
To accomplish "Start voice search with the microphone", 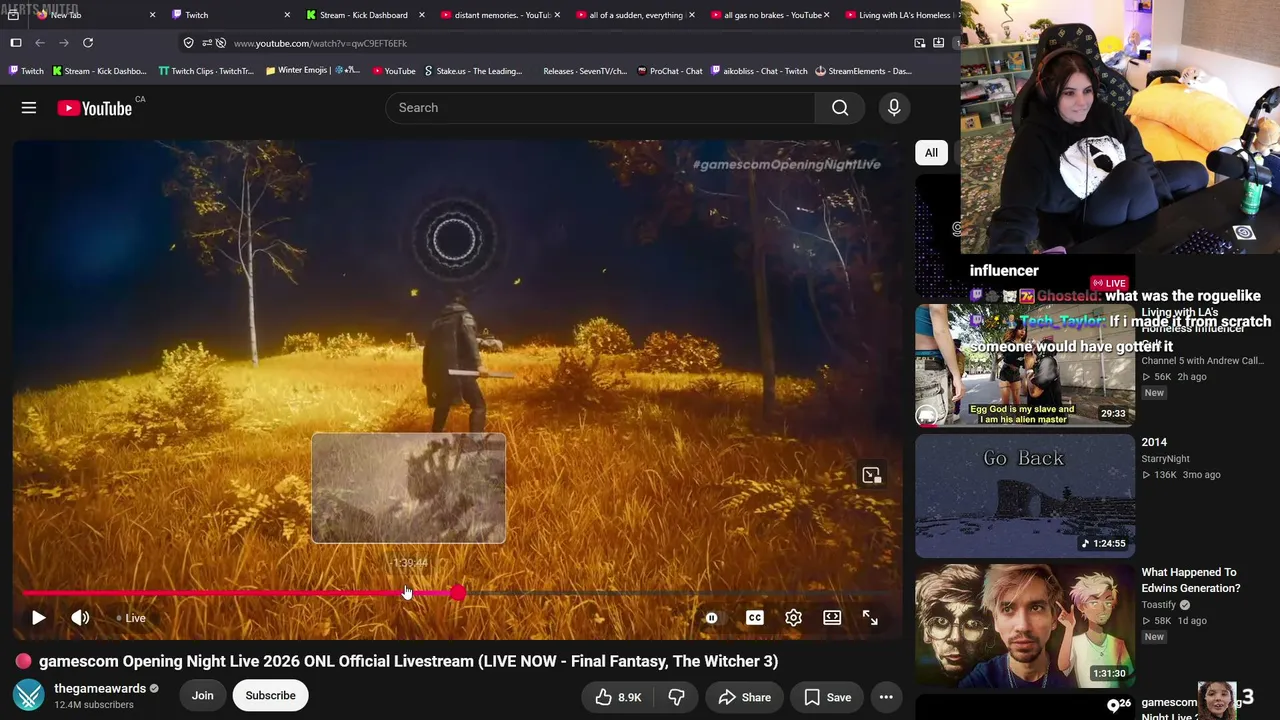I will pos(894,108).
